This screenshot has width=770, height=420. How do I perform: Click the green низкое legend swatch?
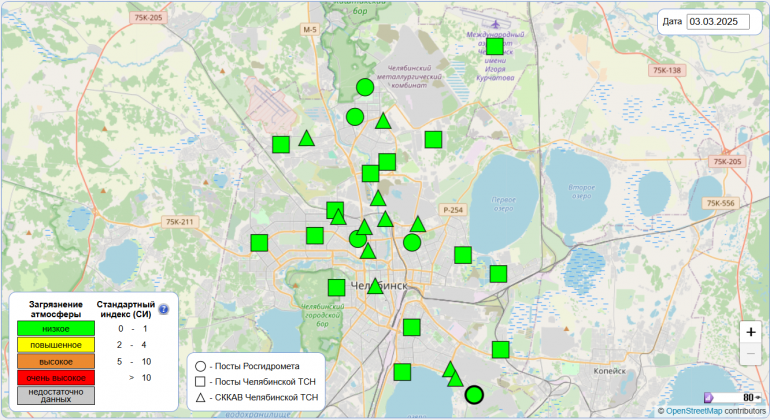pos(56,328)
